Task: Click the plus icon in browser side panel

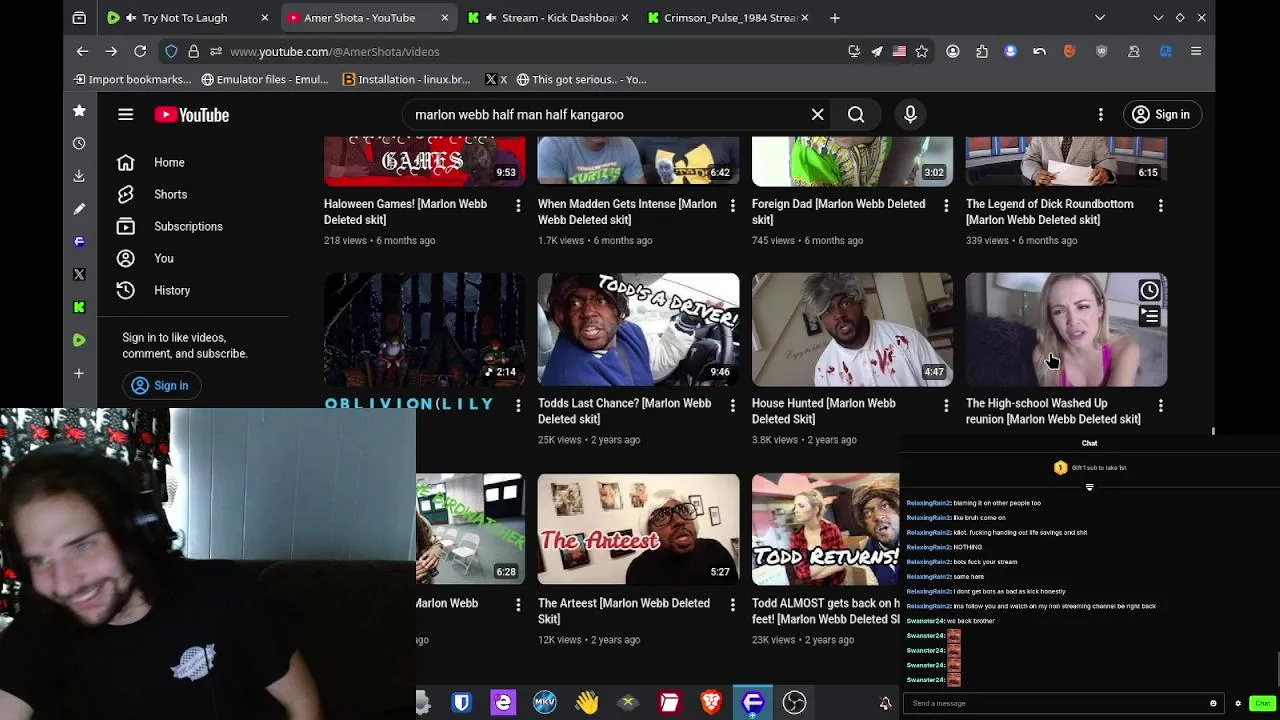Action: pos(79,373)
